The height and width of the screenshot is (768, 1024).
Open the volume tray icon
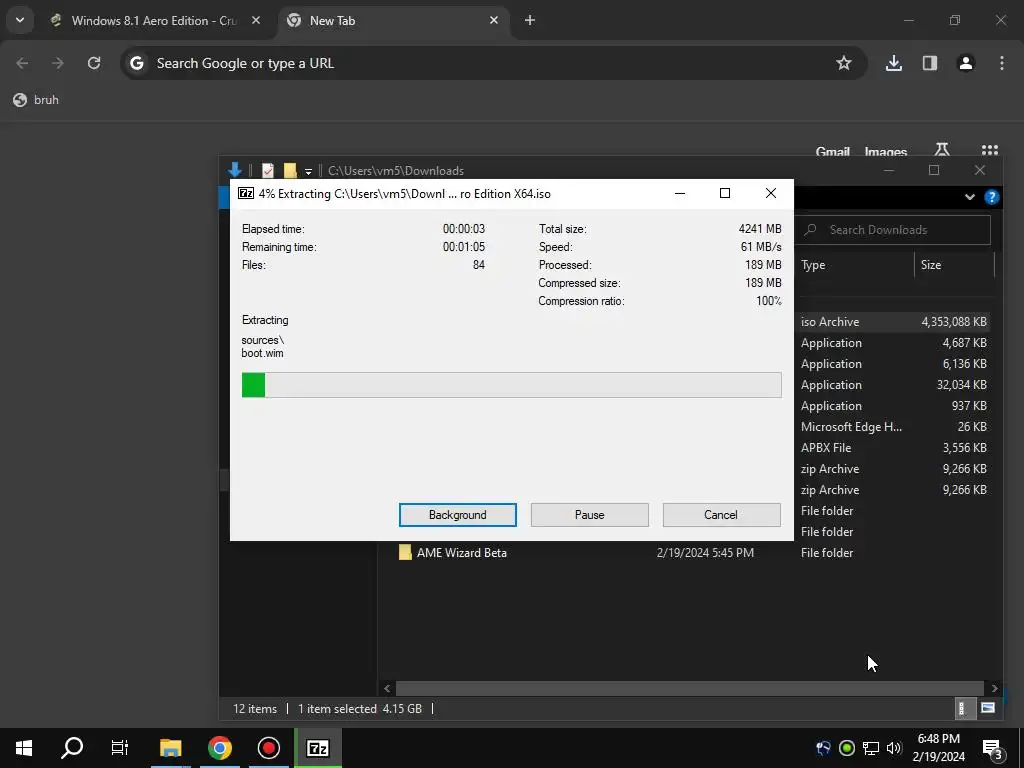pos(894,748)
